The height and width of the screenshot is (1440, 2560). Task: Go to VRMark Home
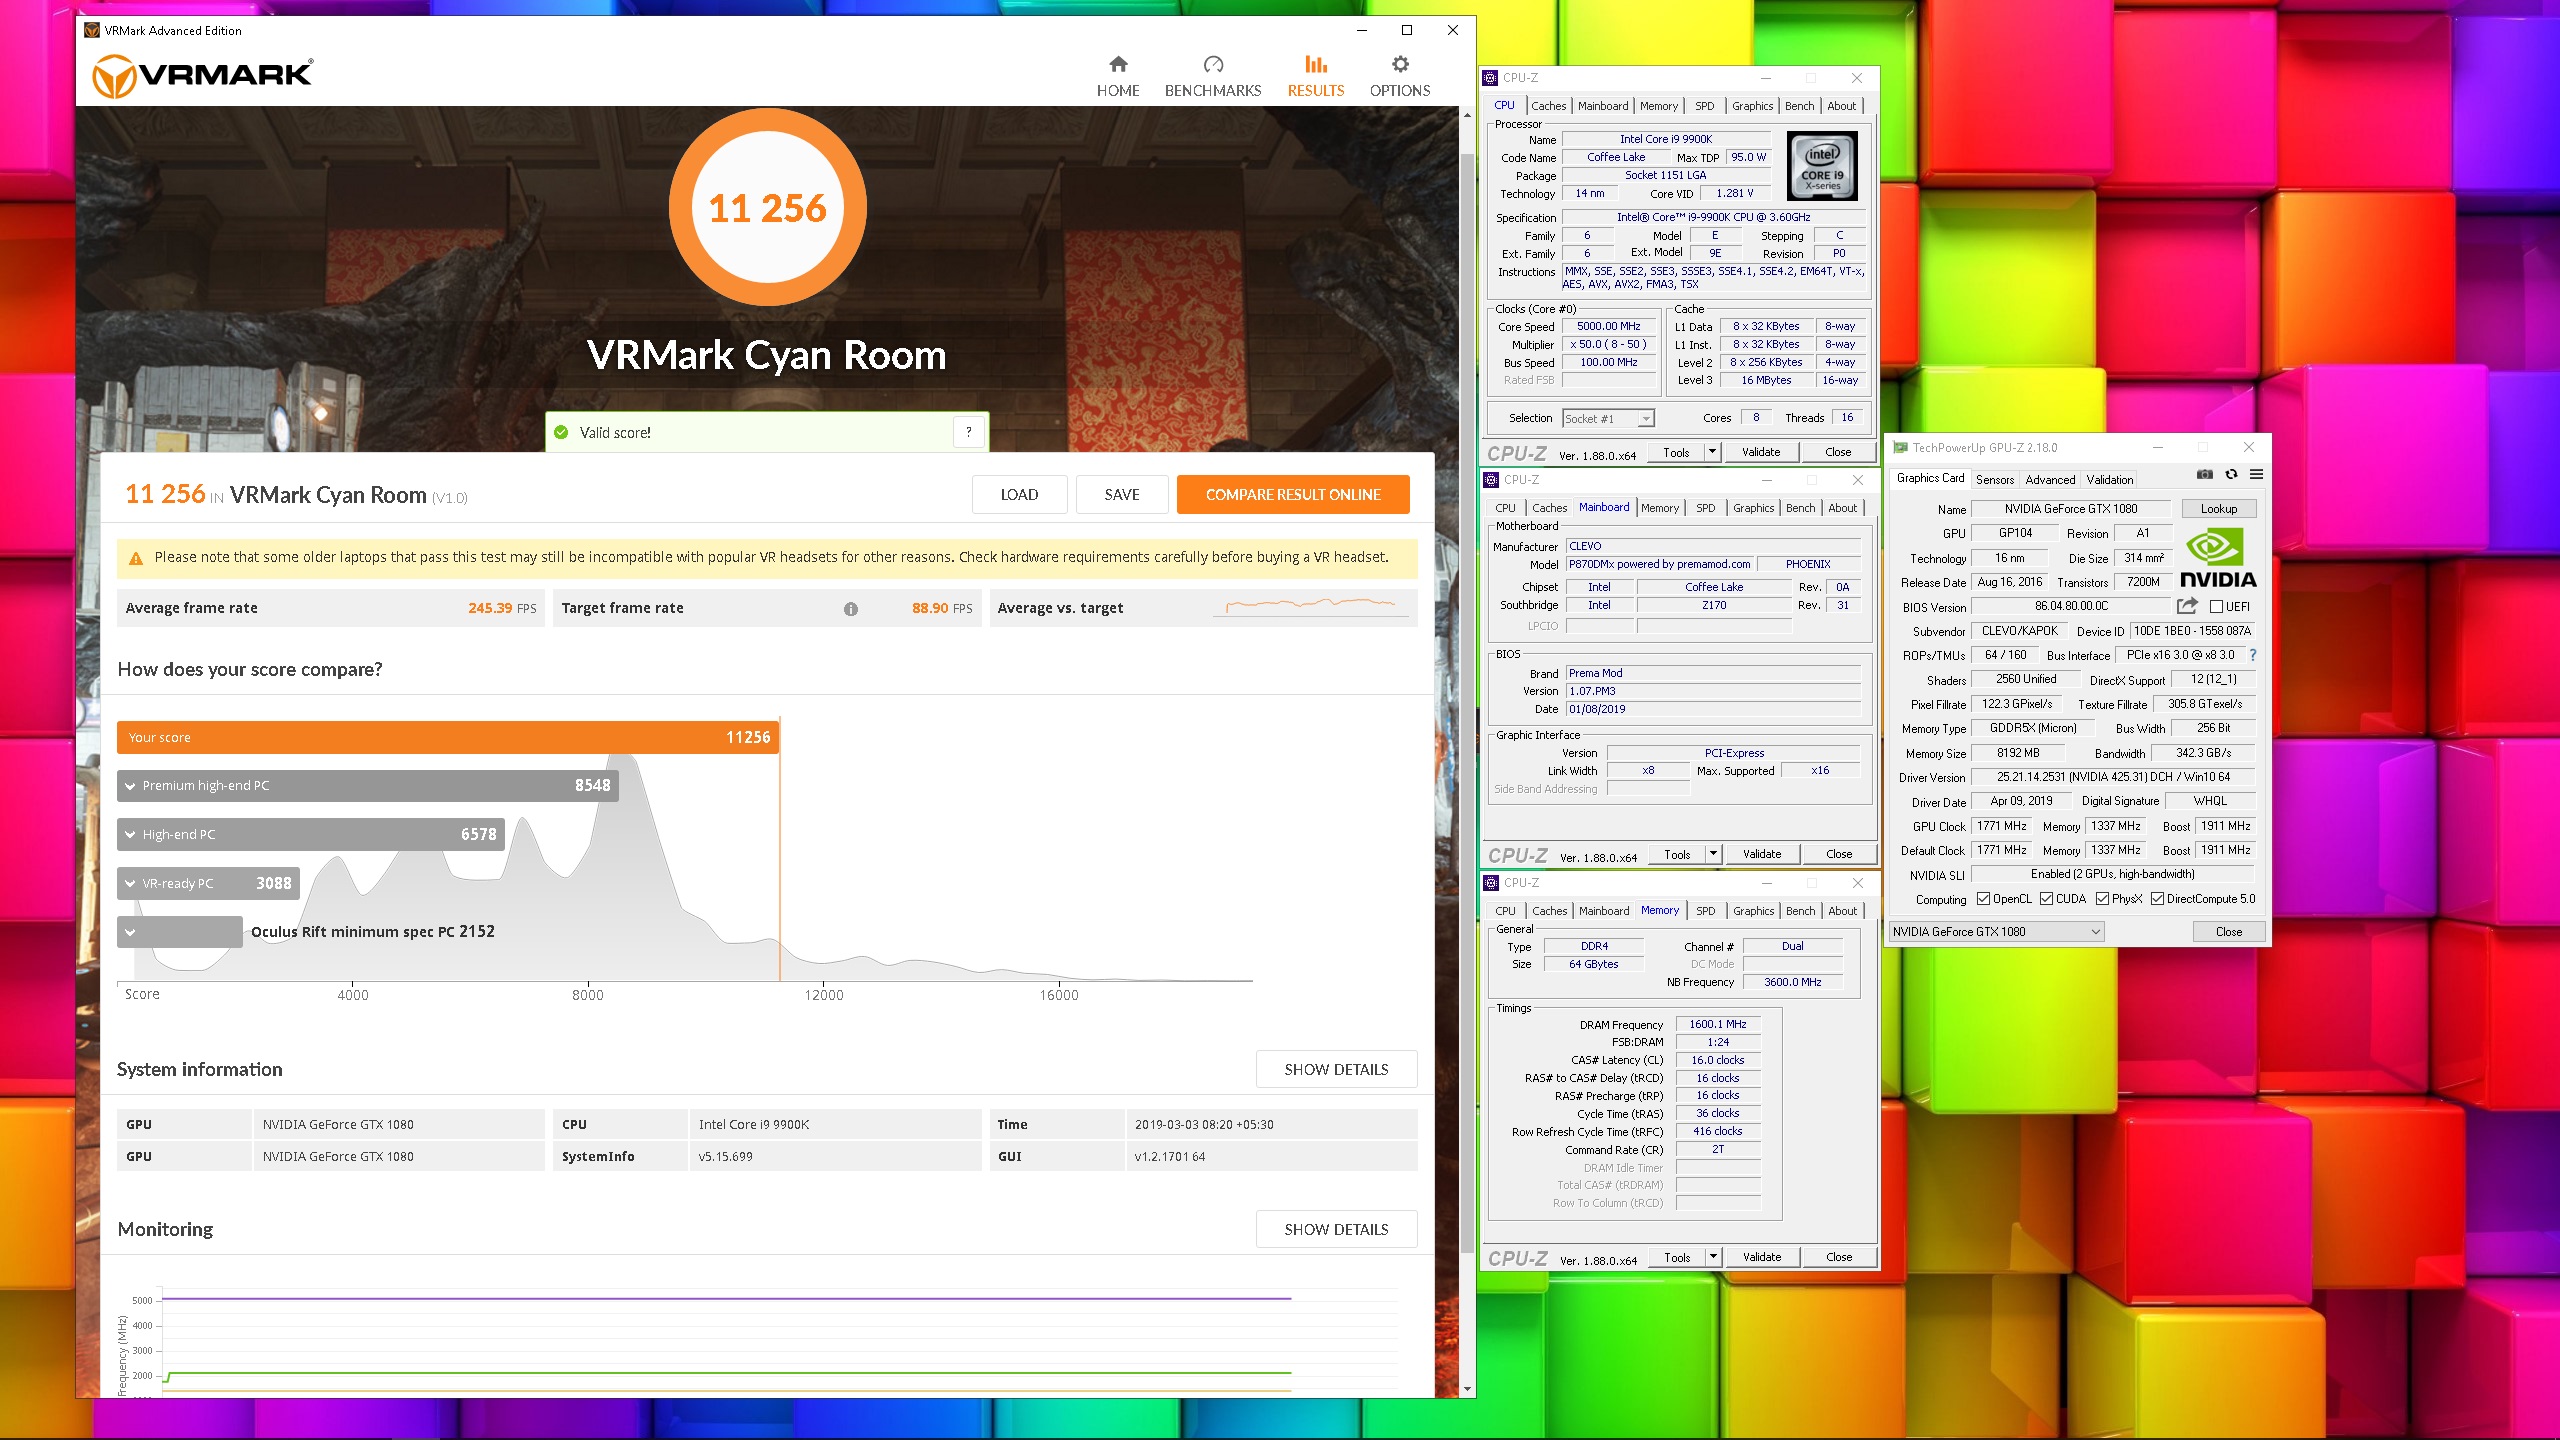[1118, 76]
